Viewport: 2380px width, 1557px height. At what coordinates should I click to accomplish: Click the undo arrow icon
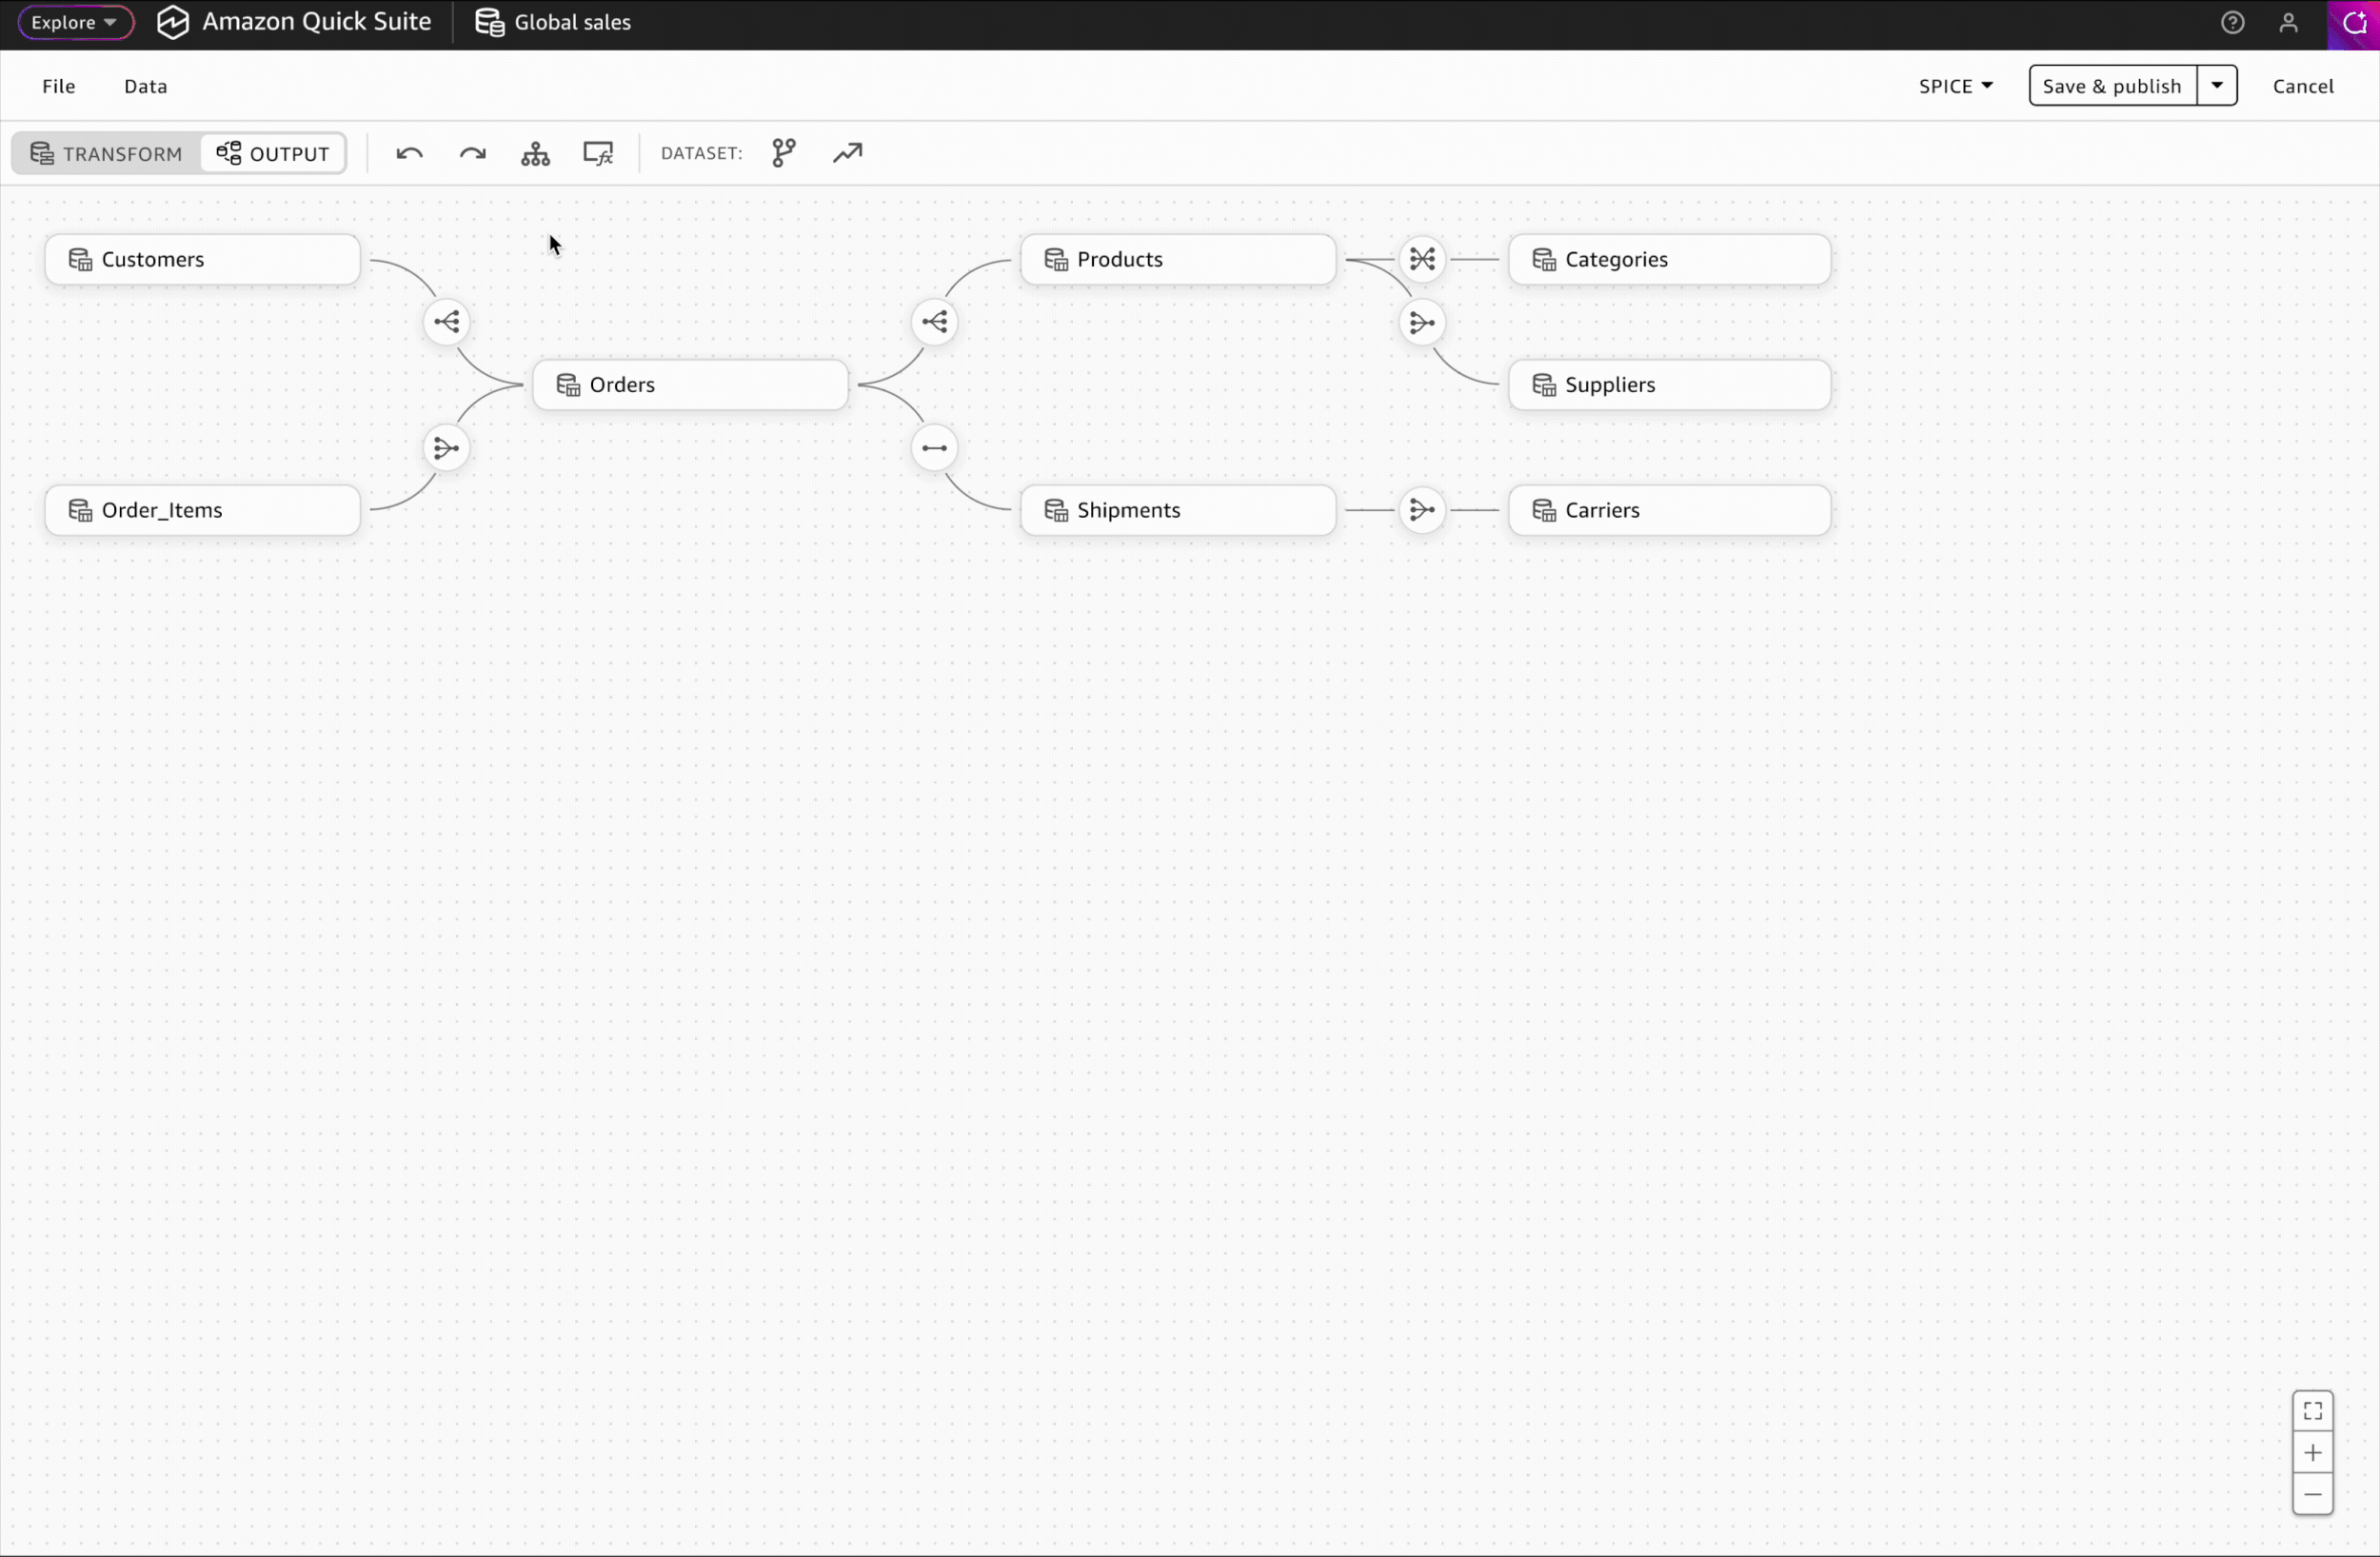pyautogui.click(x=409, y=153)
